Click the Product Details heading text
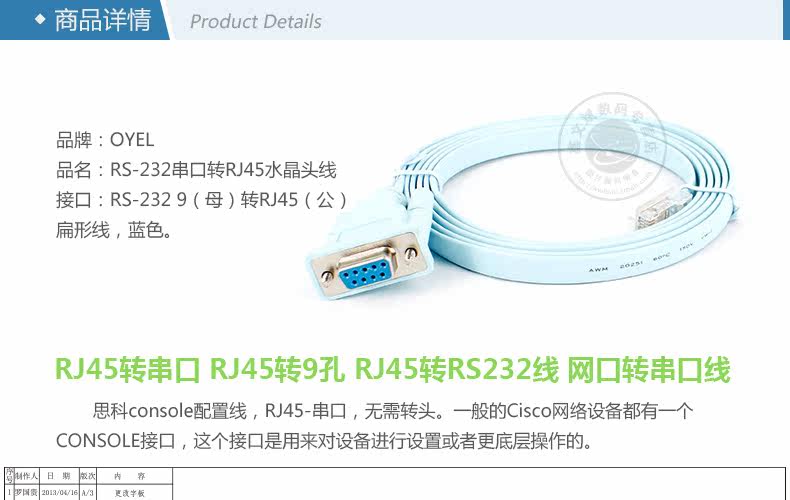Screen dimensions: 790x500 pos(255,22)
